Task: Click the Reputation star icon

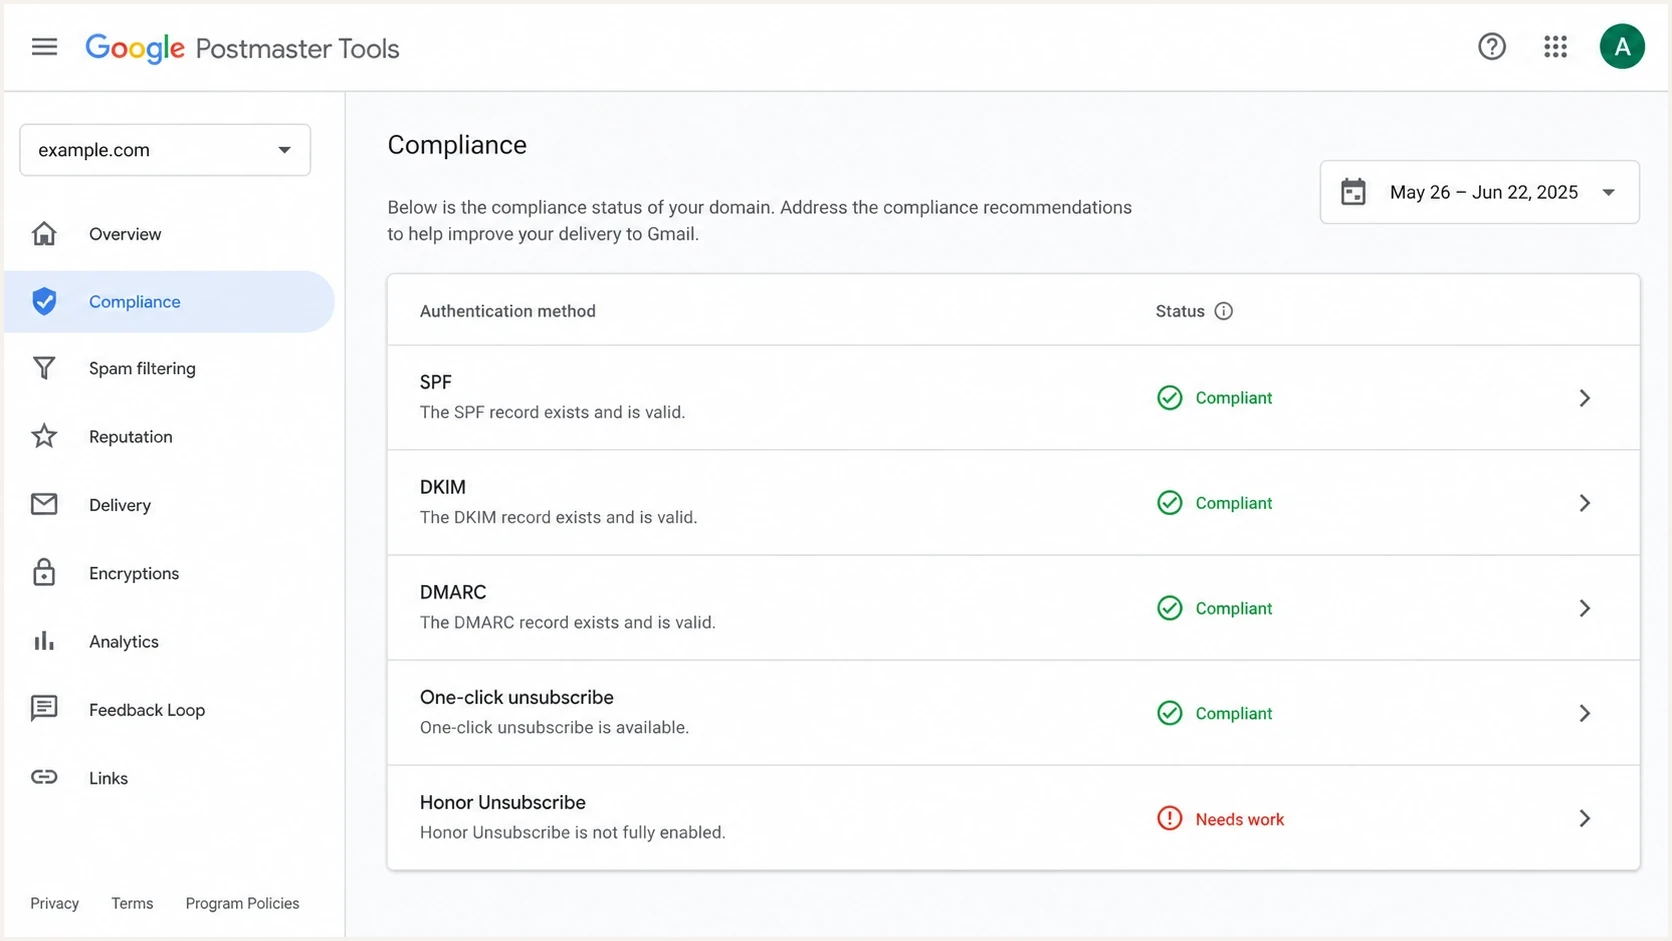Action: [x=44, y=436]
